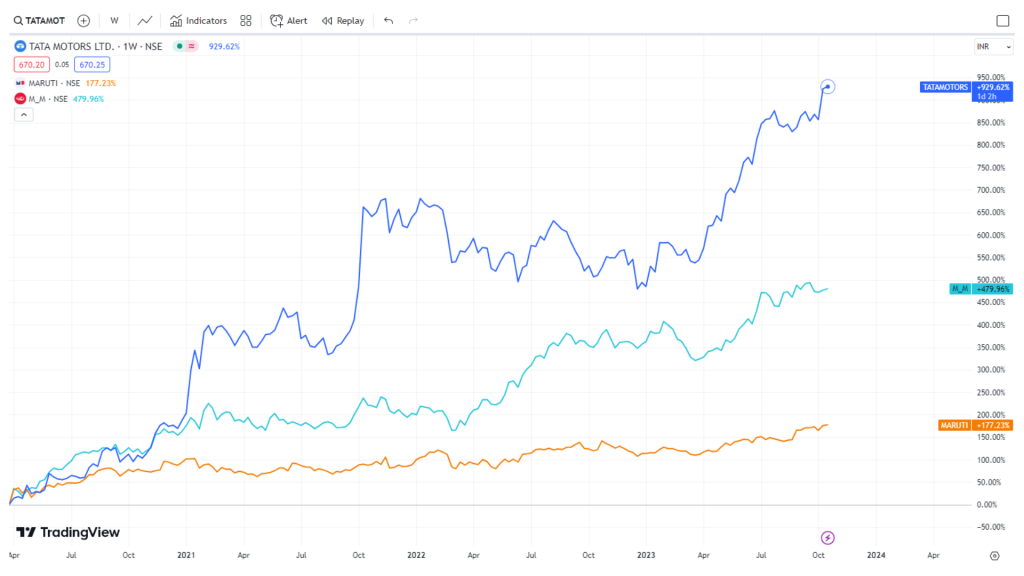
Task: Click the 0.00% price axis label
Action: point(987,505)
